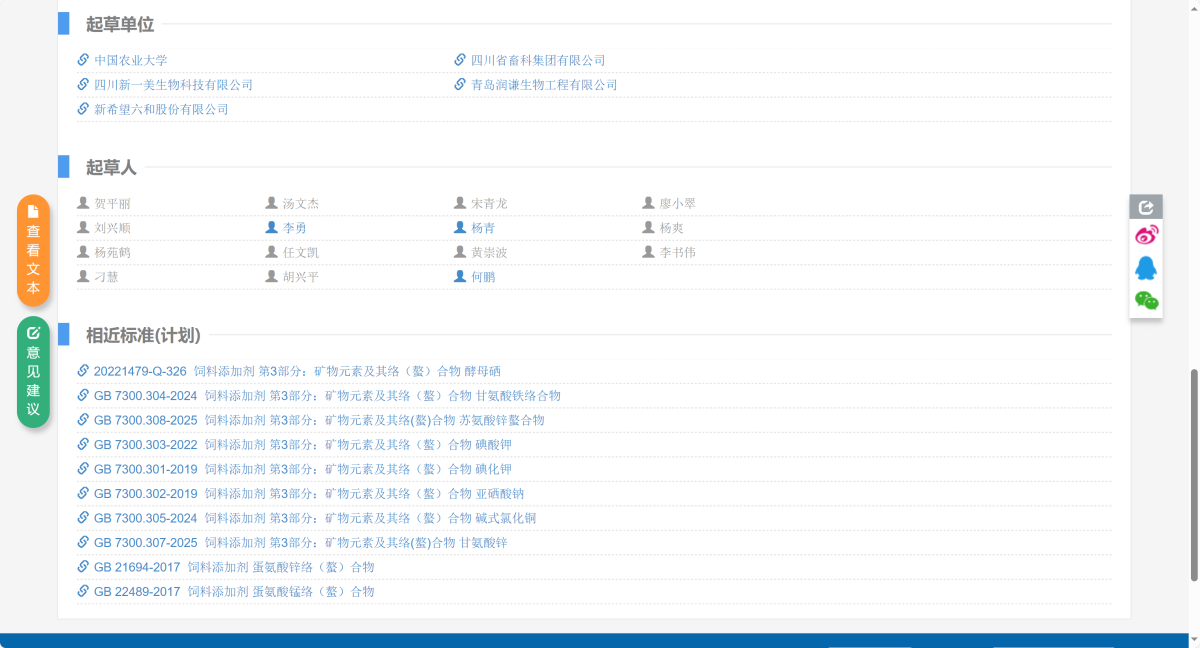Image resolution: width=1200 pixels, height=648 pixels.
Task: Click the link icon beside GB 21694-2017
Action: [x=83, y=567]
